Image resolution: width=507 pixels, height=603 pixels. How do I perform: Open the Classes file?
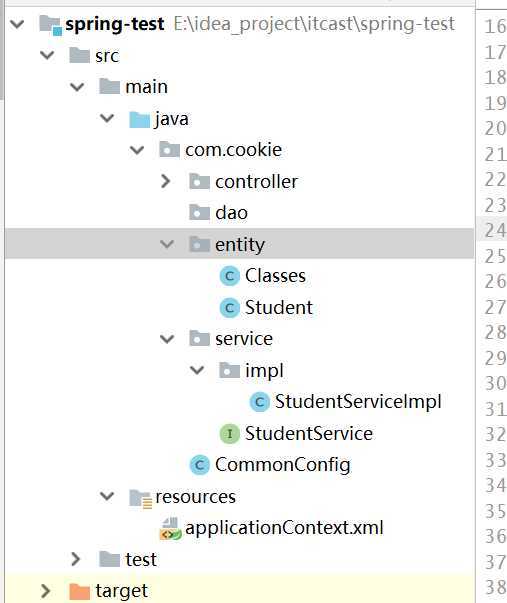pyautogui.click(x=275, y=276)
